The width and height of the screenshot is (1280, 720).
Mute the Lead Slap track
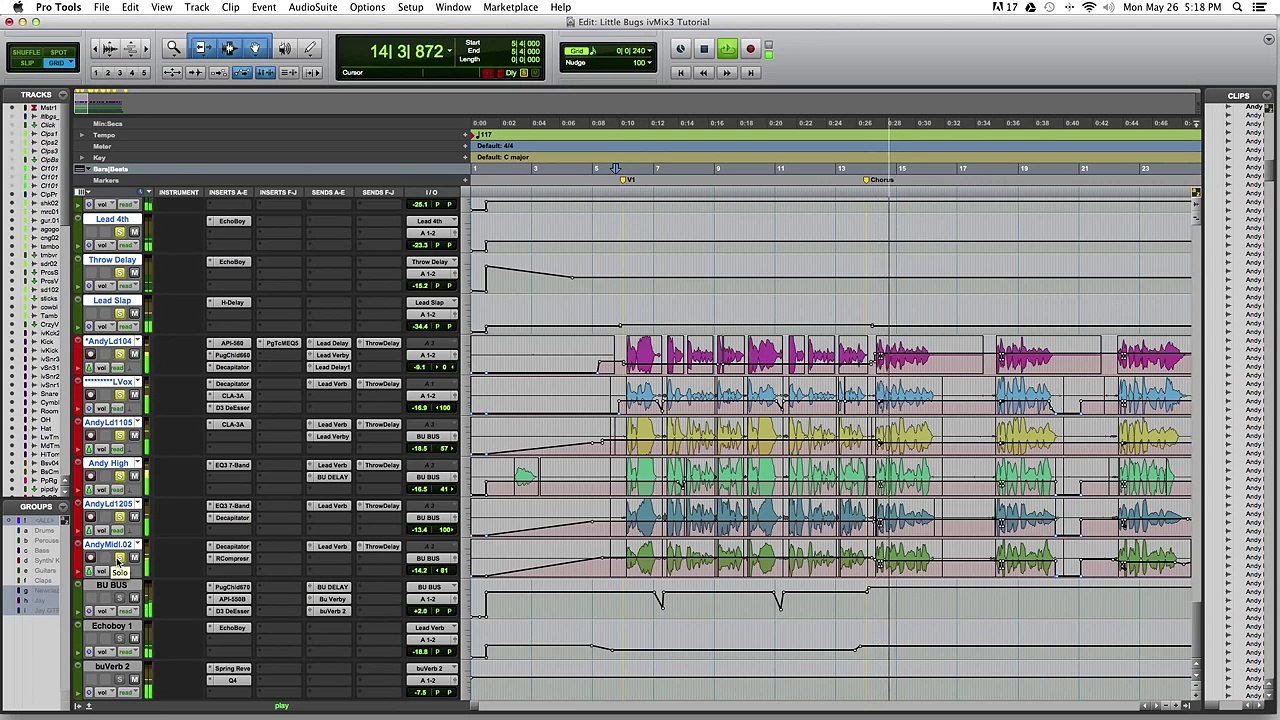point(135,314)
